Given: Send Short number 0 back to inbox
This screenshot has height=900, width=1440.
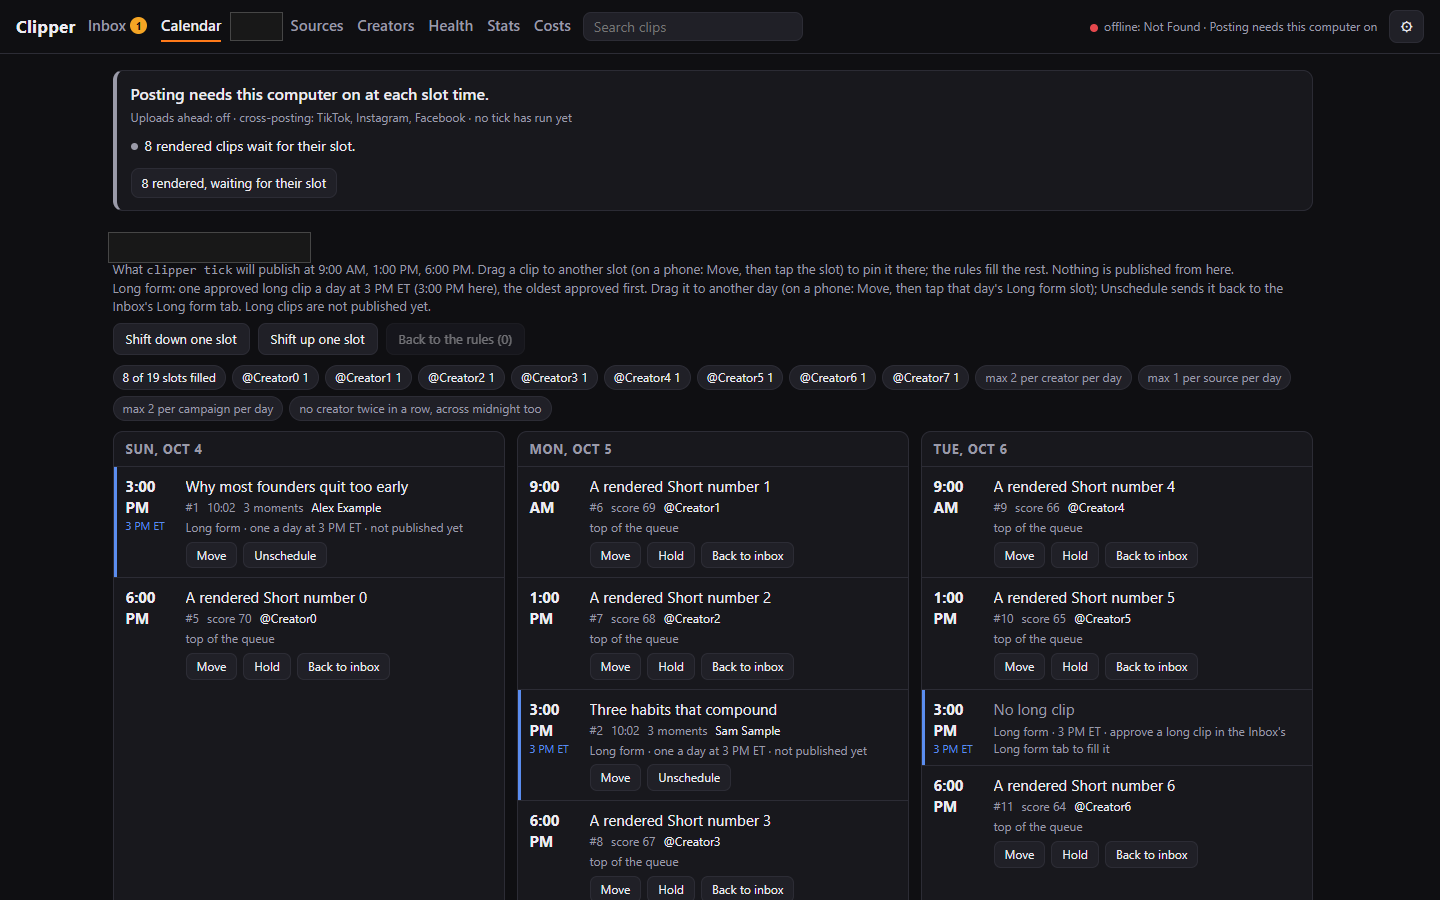Looking at the screenshot, I should click(x=344, y=667).
